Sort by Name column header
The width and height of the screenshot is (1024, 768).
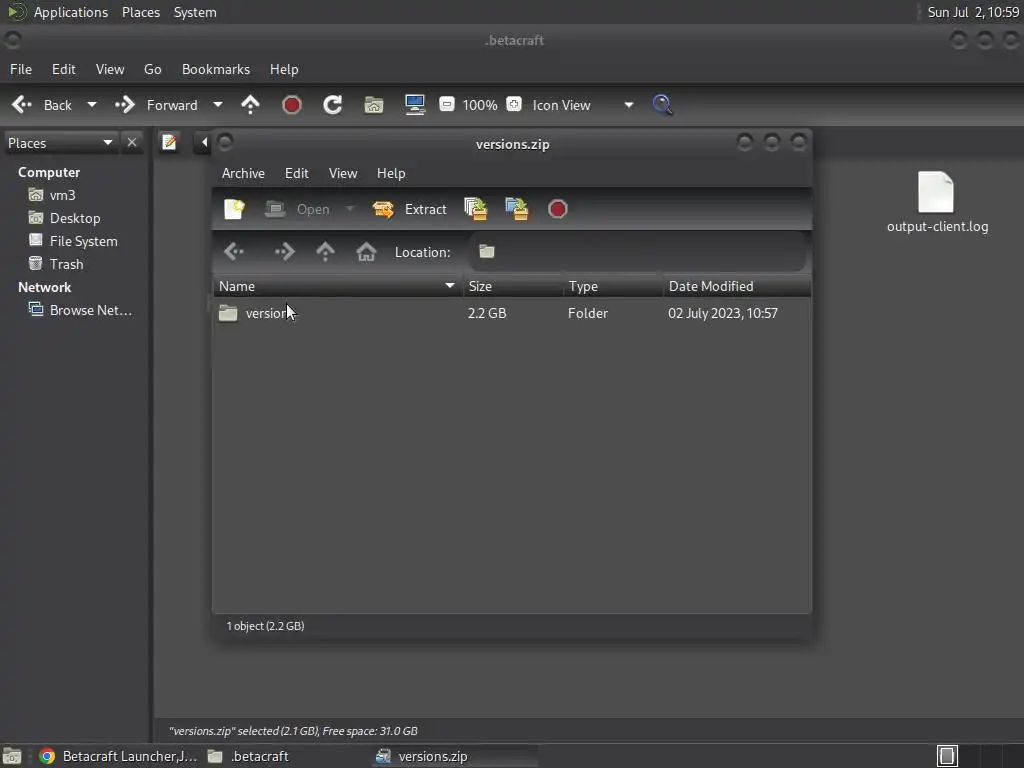point(338,286)
